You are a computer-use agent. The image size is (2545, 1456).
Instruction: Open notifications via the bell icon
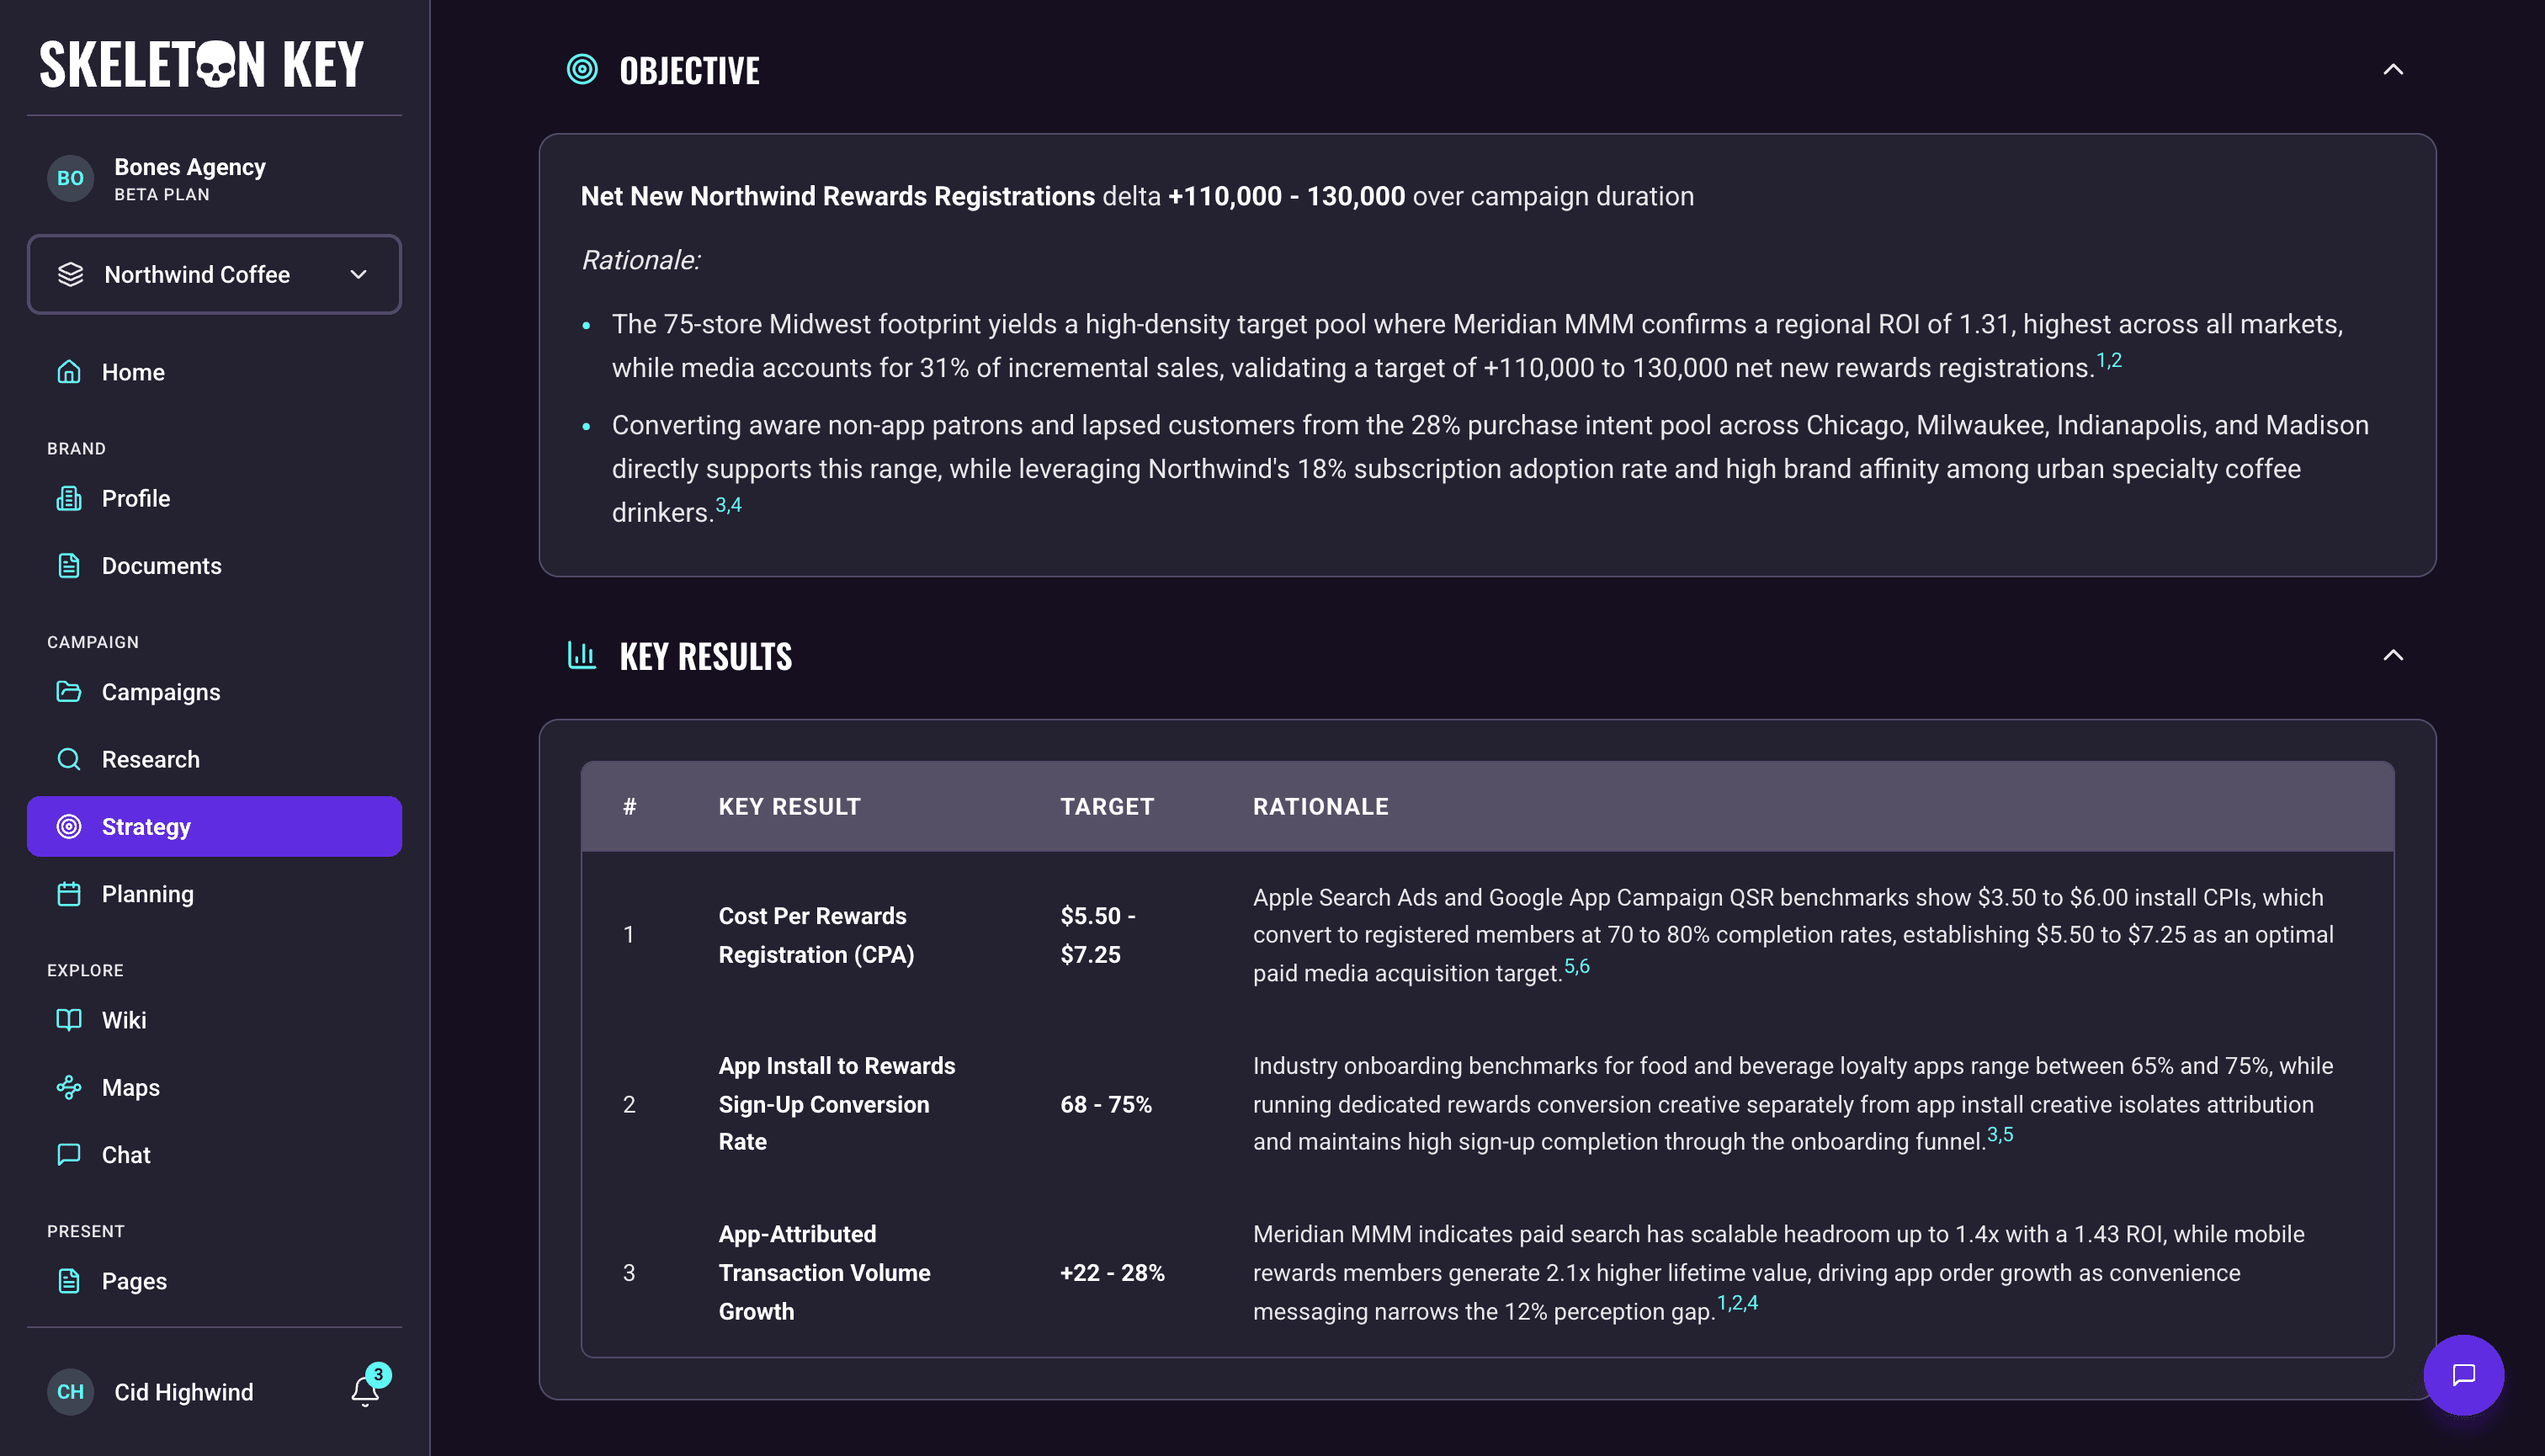pyautogui.click(x=365, y=1391)
